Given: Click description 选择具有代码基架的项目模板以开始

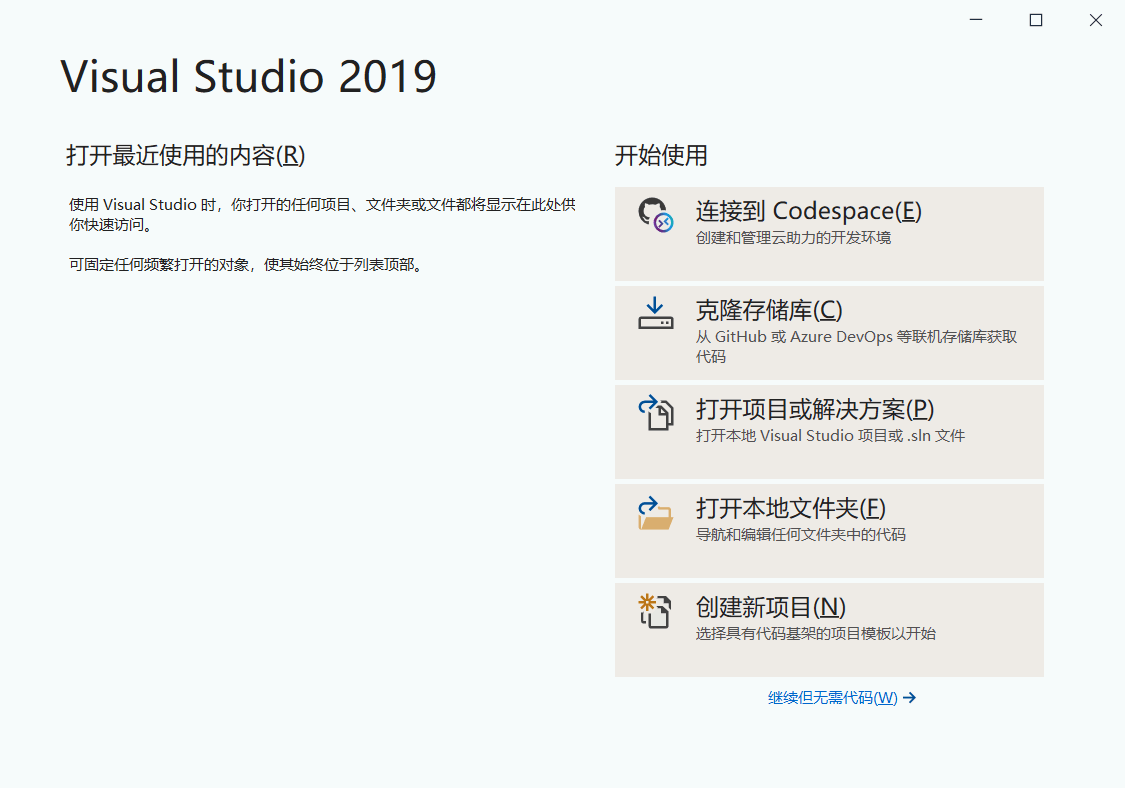Looking at the screenshot, I should (816, 634).
